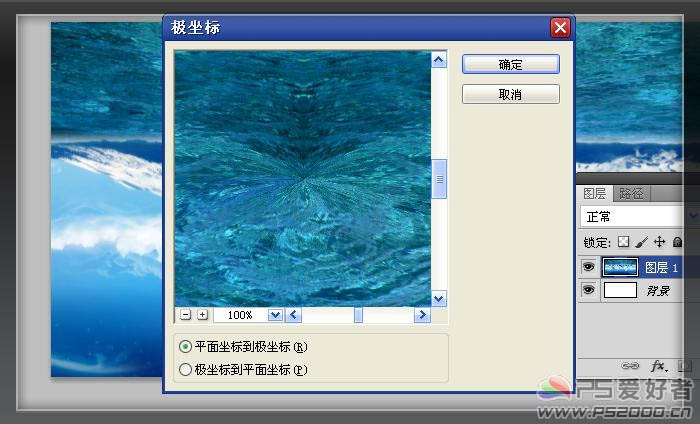Switch to the 图层 tab
Viewport: 700px width, 424px height.
click(595, 194)
